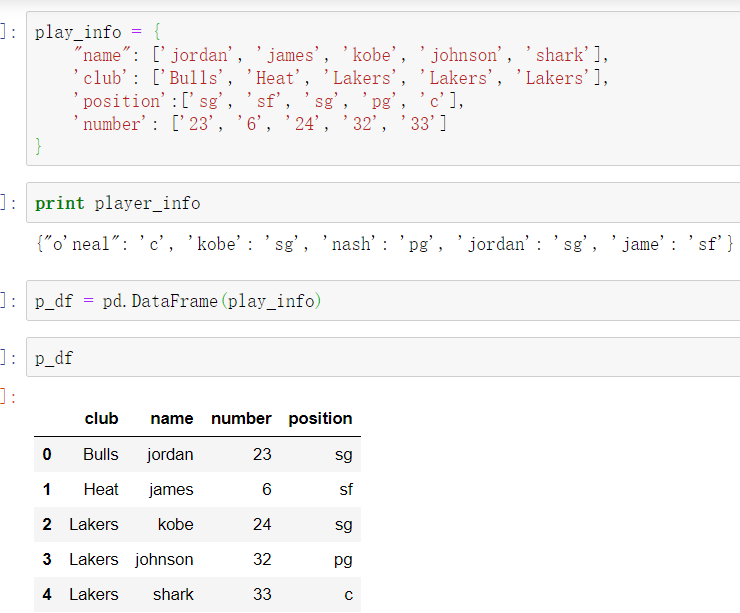
Task: Click 'shark' in the name list code
Action: pos(558,55)
